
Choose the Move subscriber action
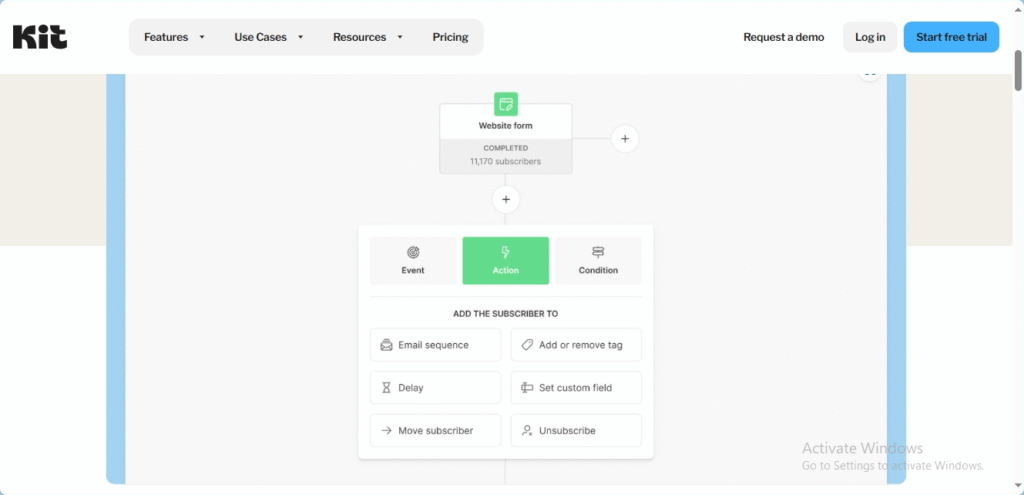pyautogui.click(x=436, y=430)
